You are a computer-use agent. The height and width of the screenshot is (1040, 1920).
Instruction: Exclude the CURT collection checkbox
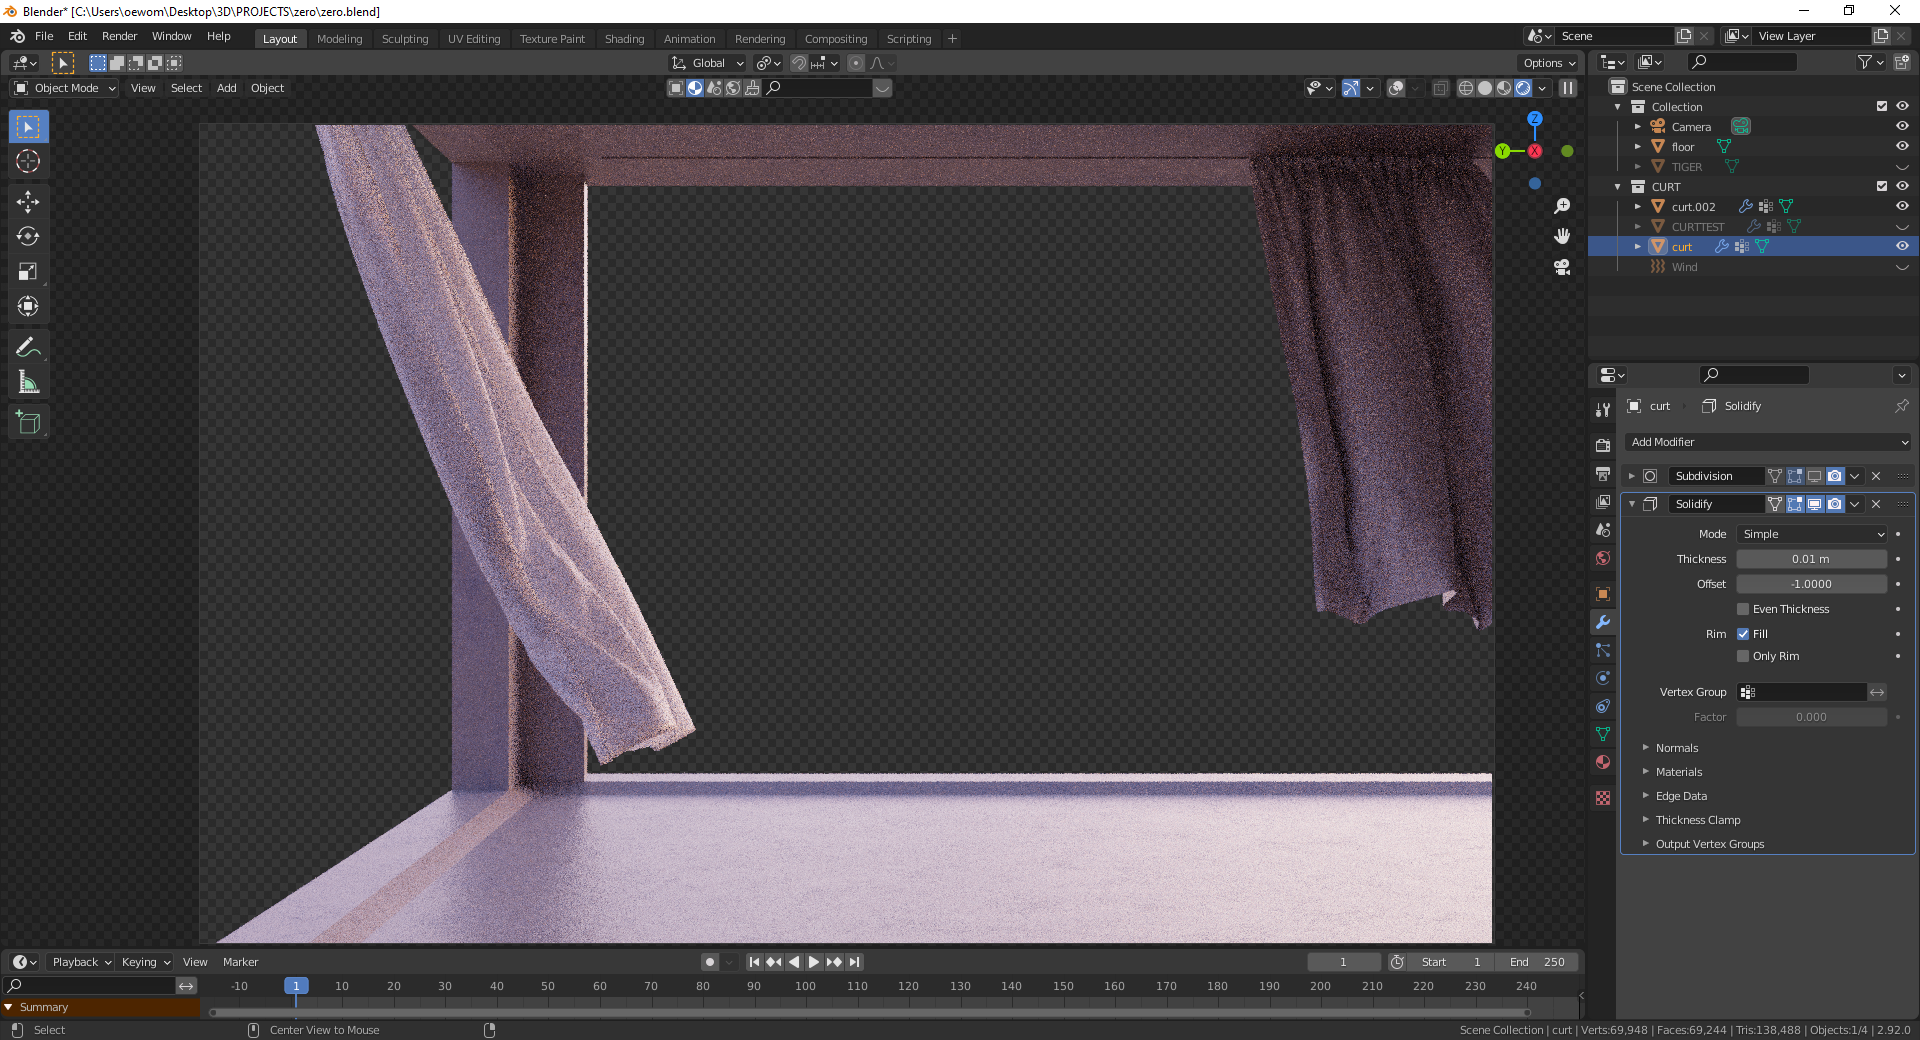pos(1882,187)
